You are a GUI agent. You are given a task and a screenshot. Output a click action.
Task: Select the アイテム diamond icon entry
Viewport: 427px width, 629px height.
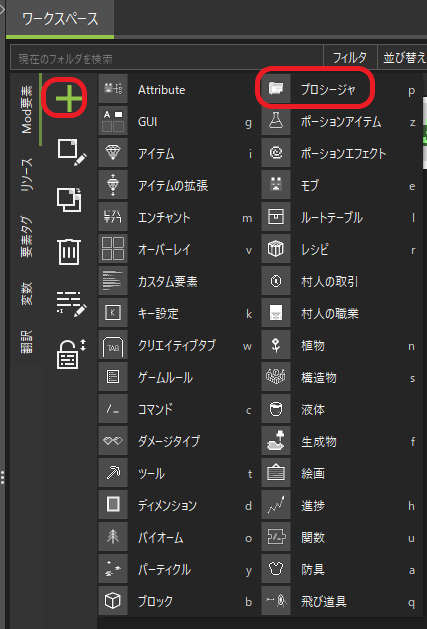(x=177, y=154)
